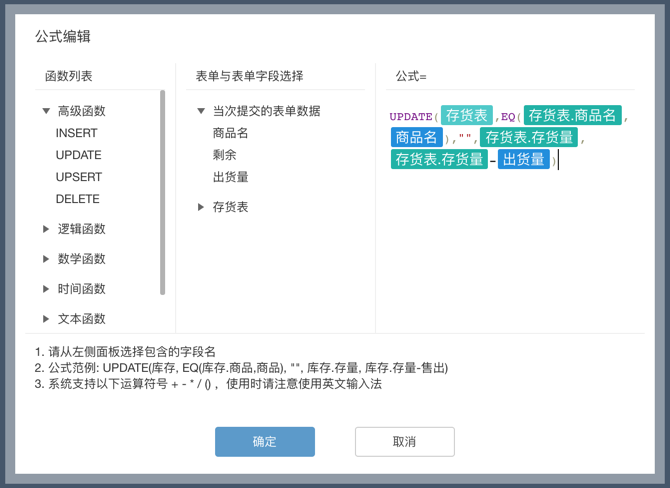Click the function list scrollbar

pos(162,192)
